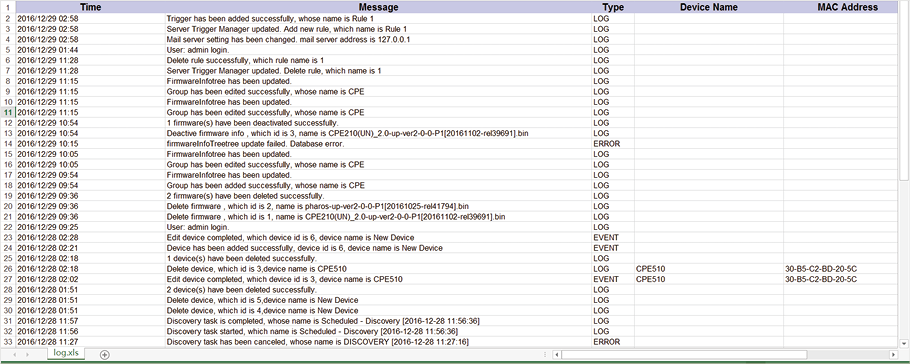Click the horizontal scrollbar thumb
This screenshot has height=364, width=910.
pyautogui.click(x=684, y=354)
